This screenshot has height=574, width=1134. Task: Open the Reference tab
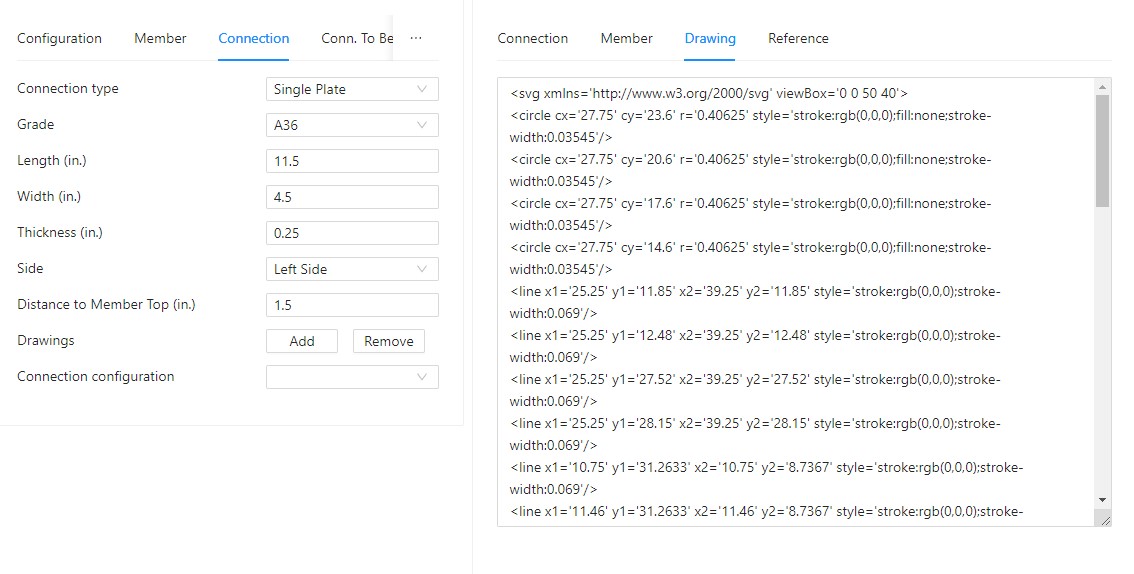coord(798,38)
